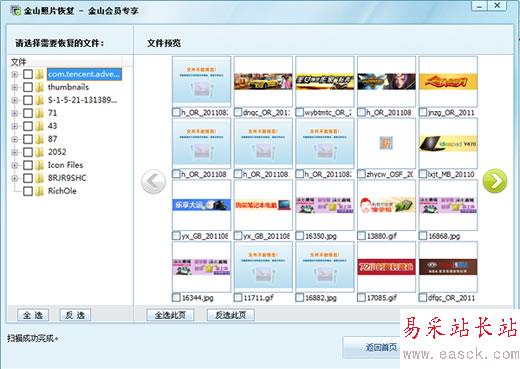Screen dimensions: 520x369
Task: Expand the S-1-5-21-131389 tree node
Action: click(x=14, y=100)
